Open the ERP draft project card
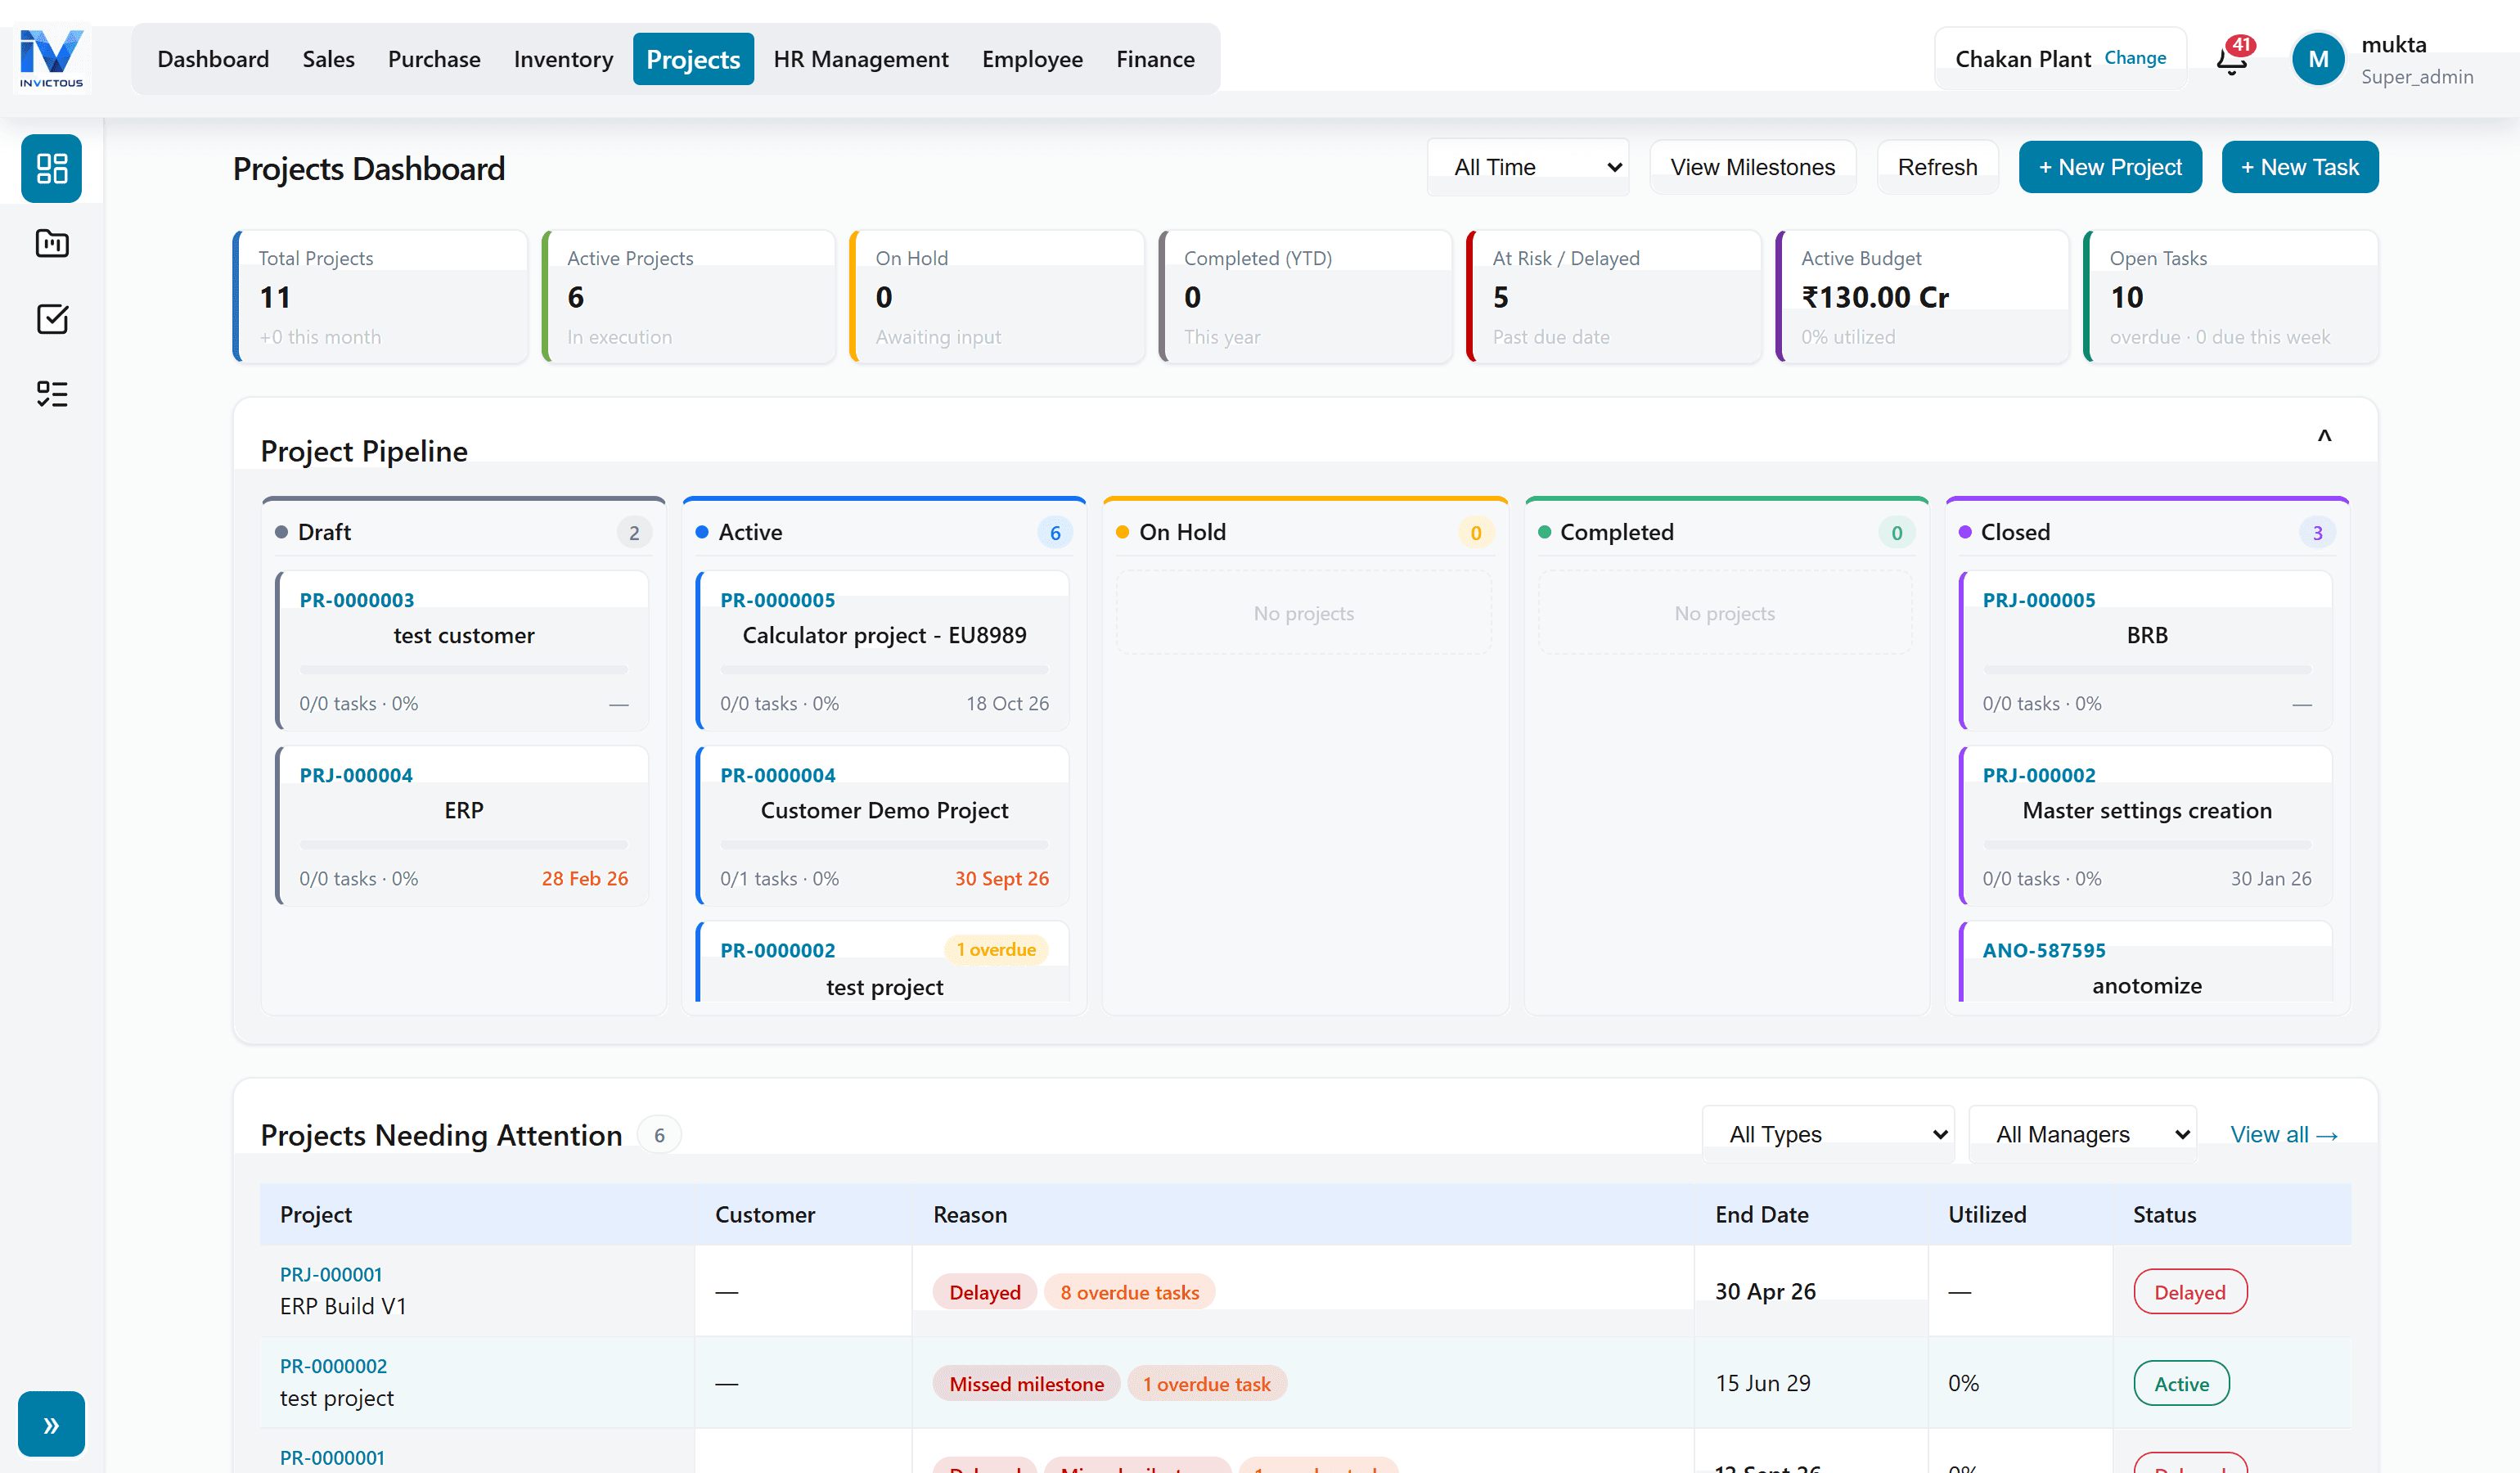The image size is (2520, 1473). (x=462, y=825)
